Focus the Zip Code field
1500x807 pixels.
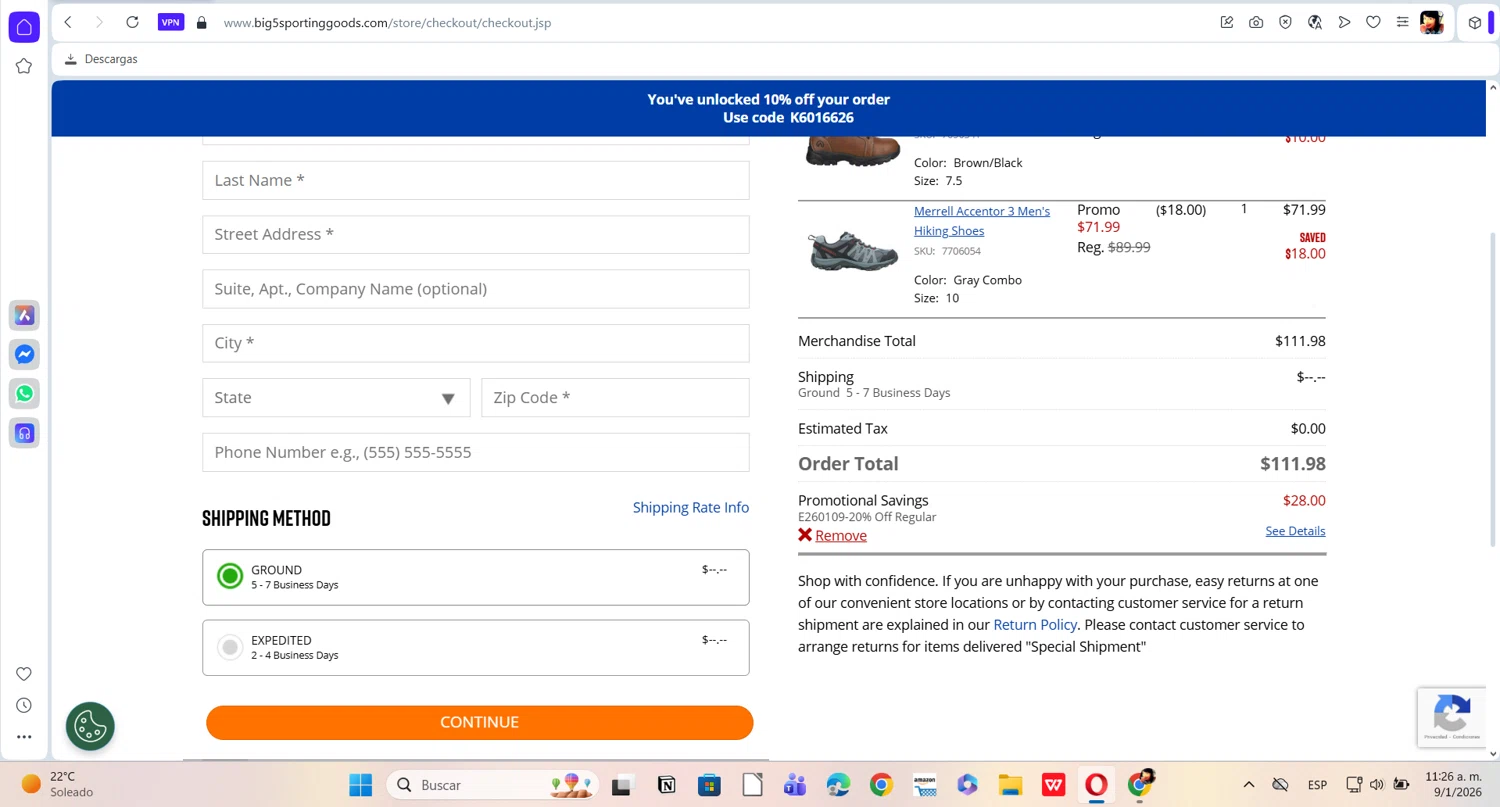pos(615,398)
